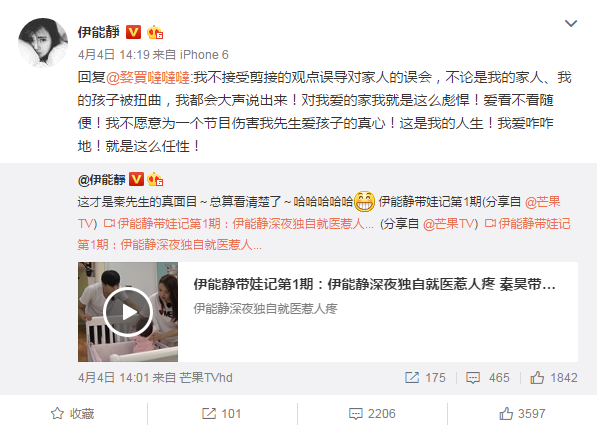Repost using the forward button showing 101

[x=222, y=414]
